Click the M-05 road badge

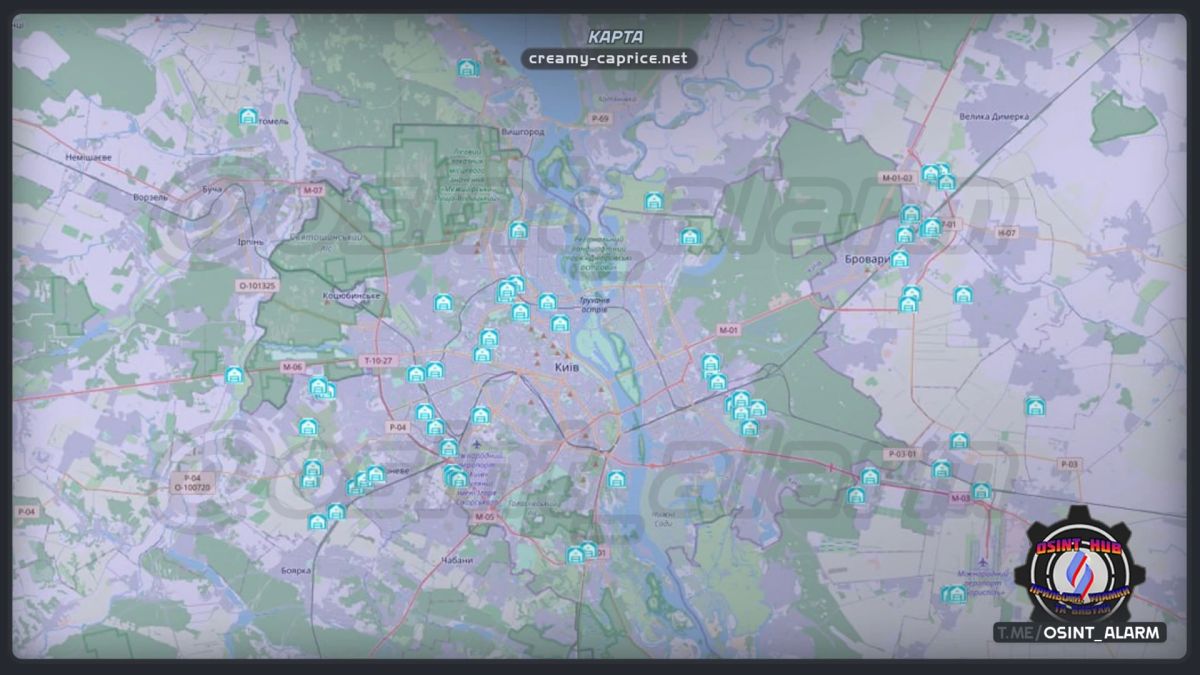point(485,516)
